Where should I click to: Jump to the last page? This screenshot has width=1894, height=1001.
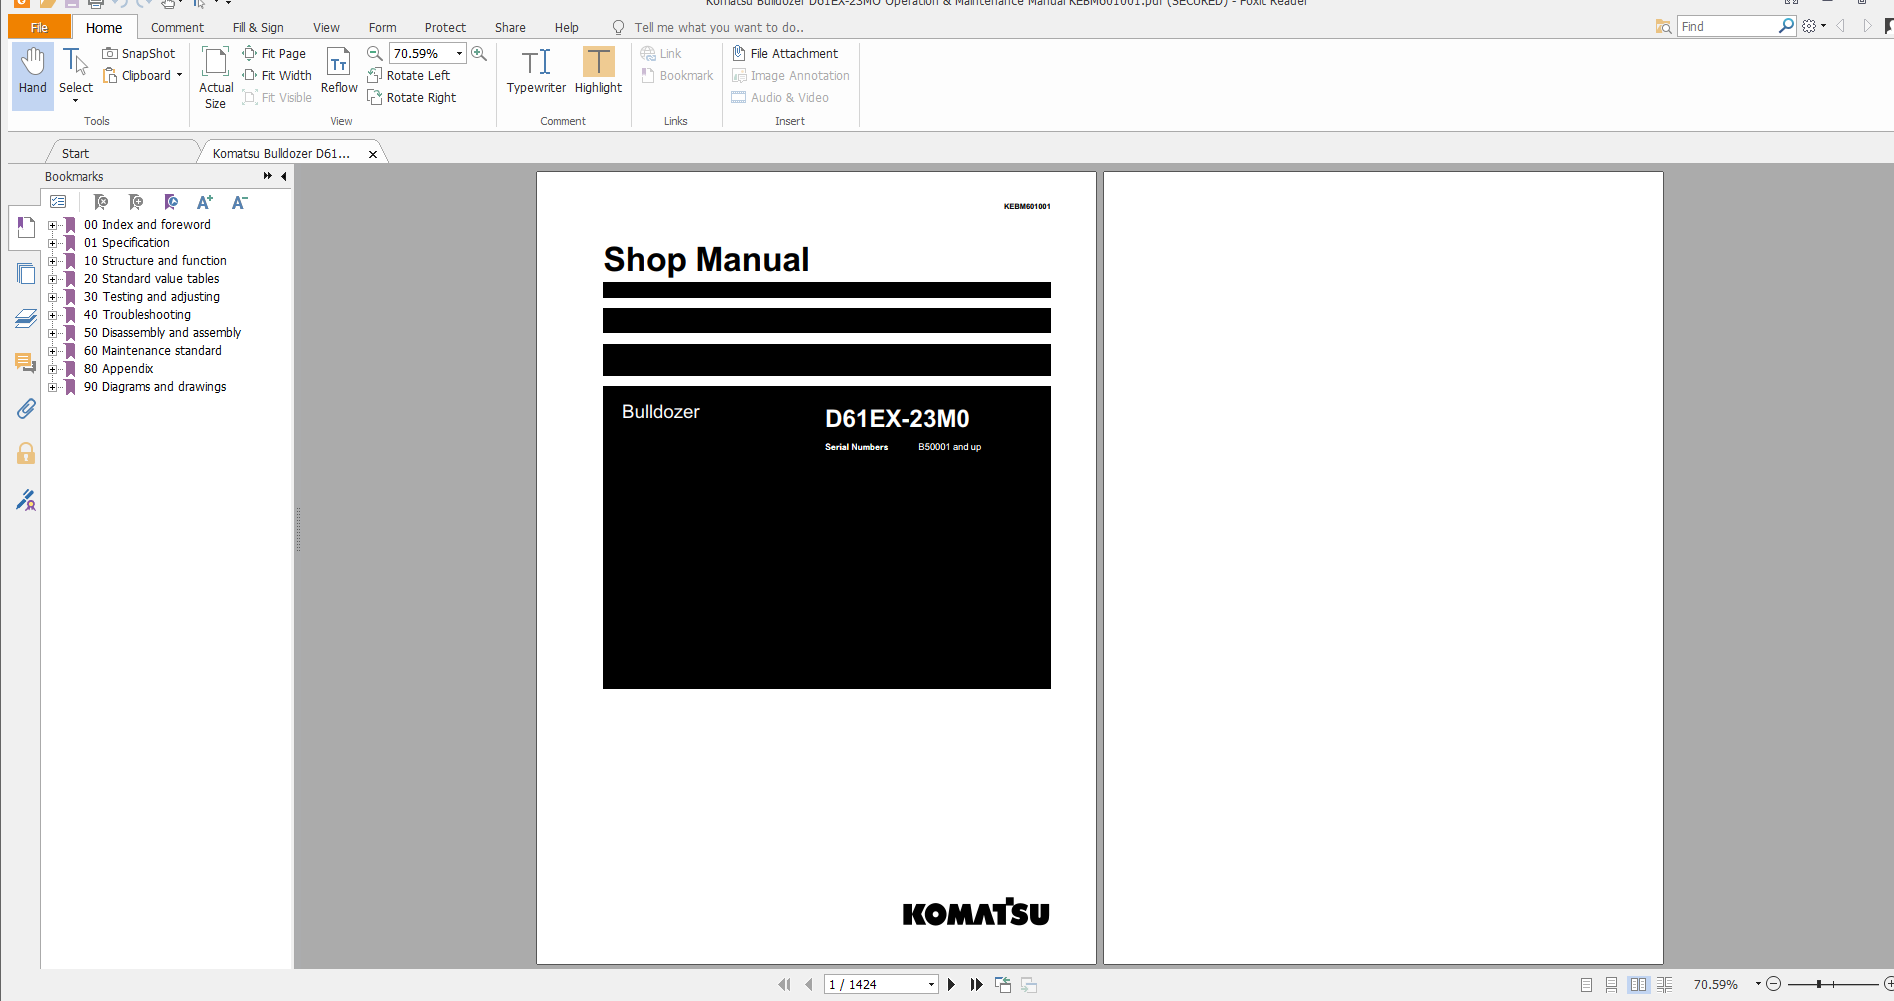click(977, 985)
